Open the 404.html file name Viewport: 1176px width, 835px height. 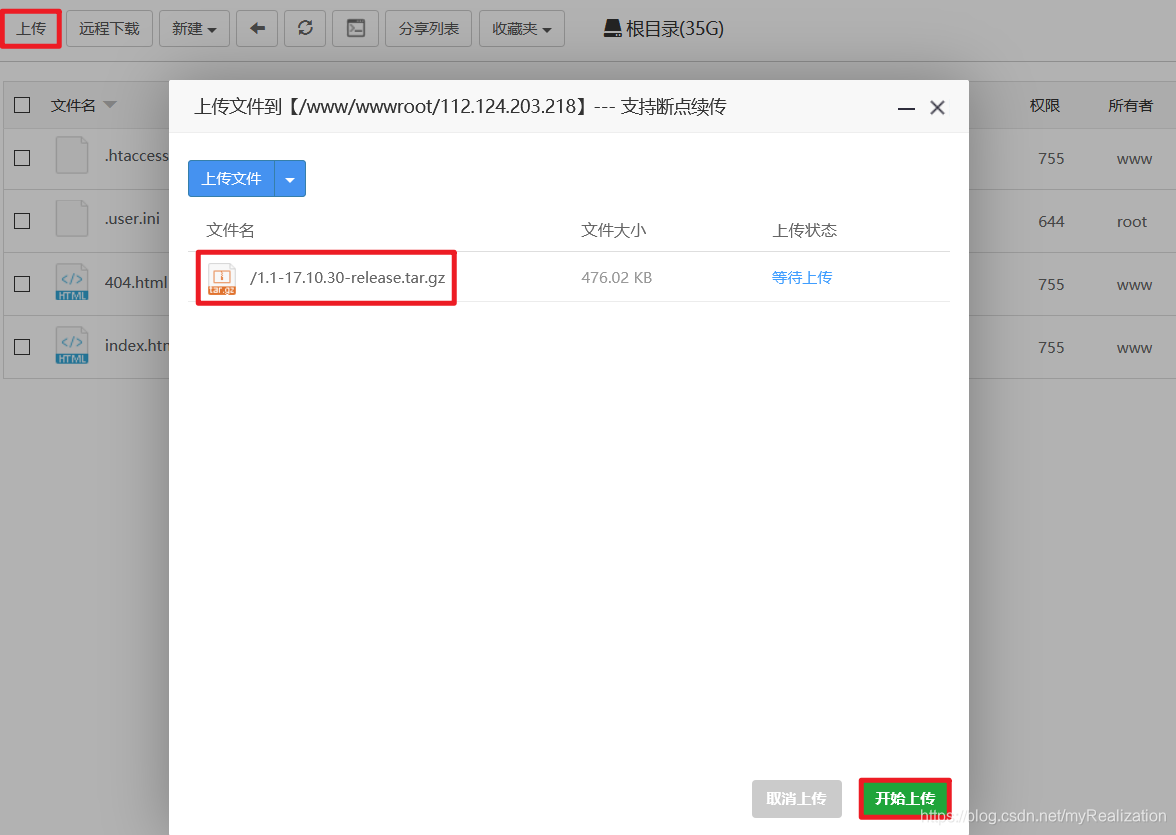pyautogui.click(x=136, y=282)
